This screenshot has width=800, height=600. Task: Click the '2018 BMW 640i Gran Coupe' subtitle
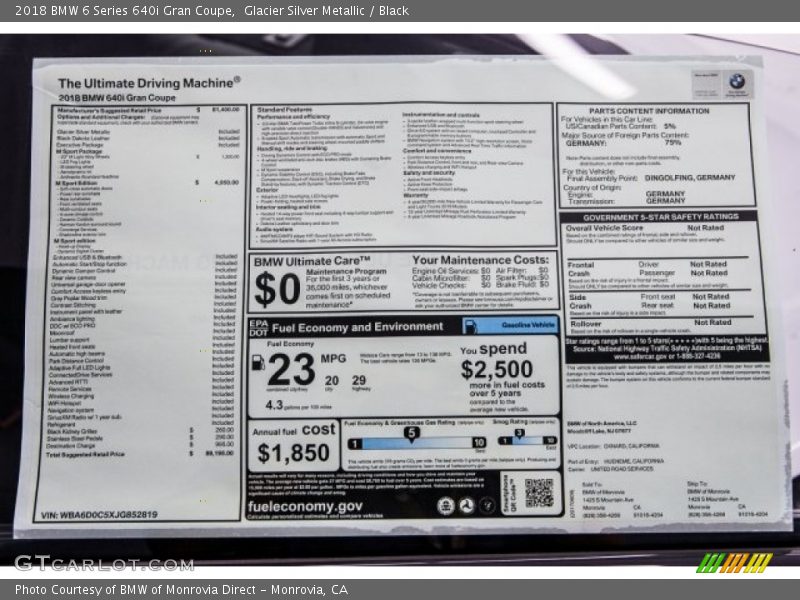(117, 97)
